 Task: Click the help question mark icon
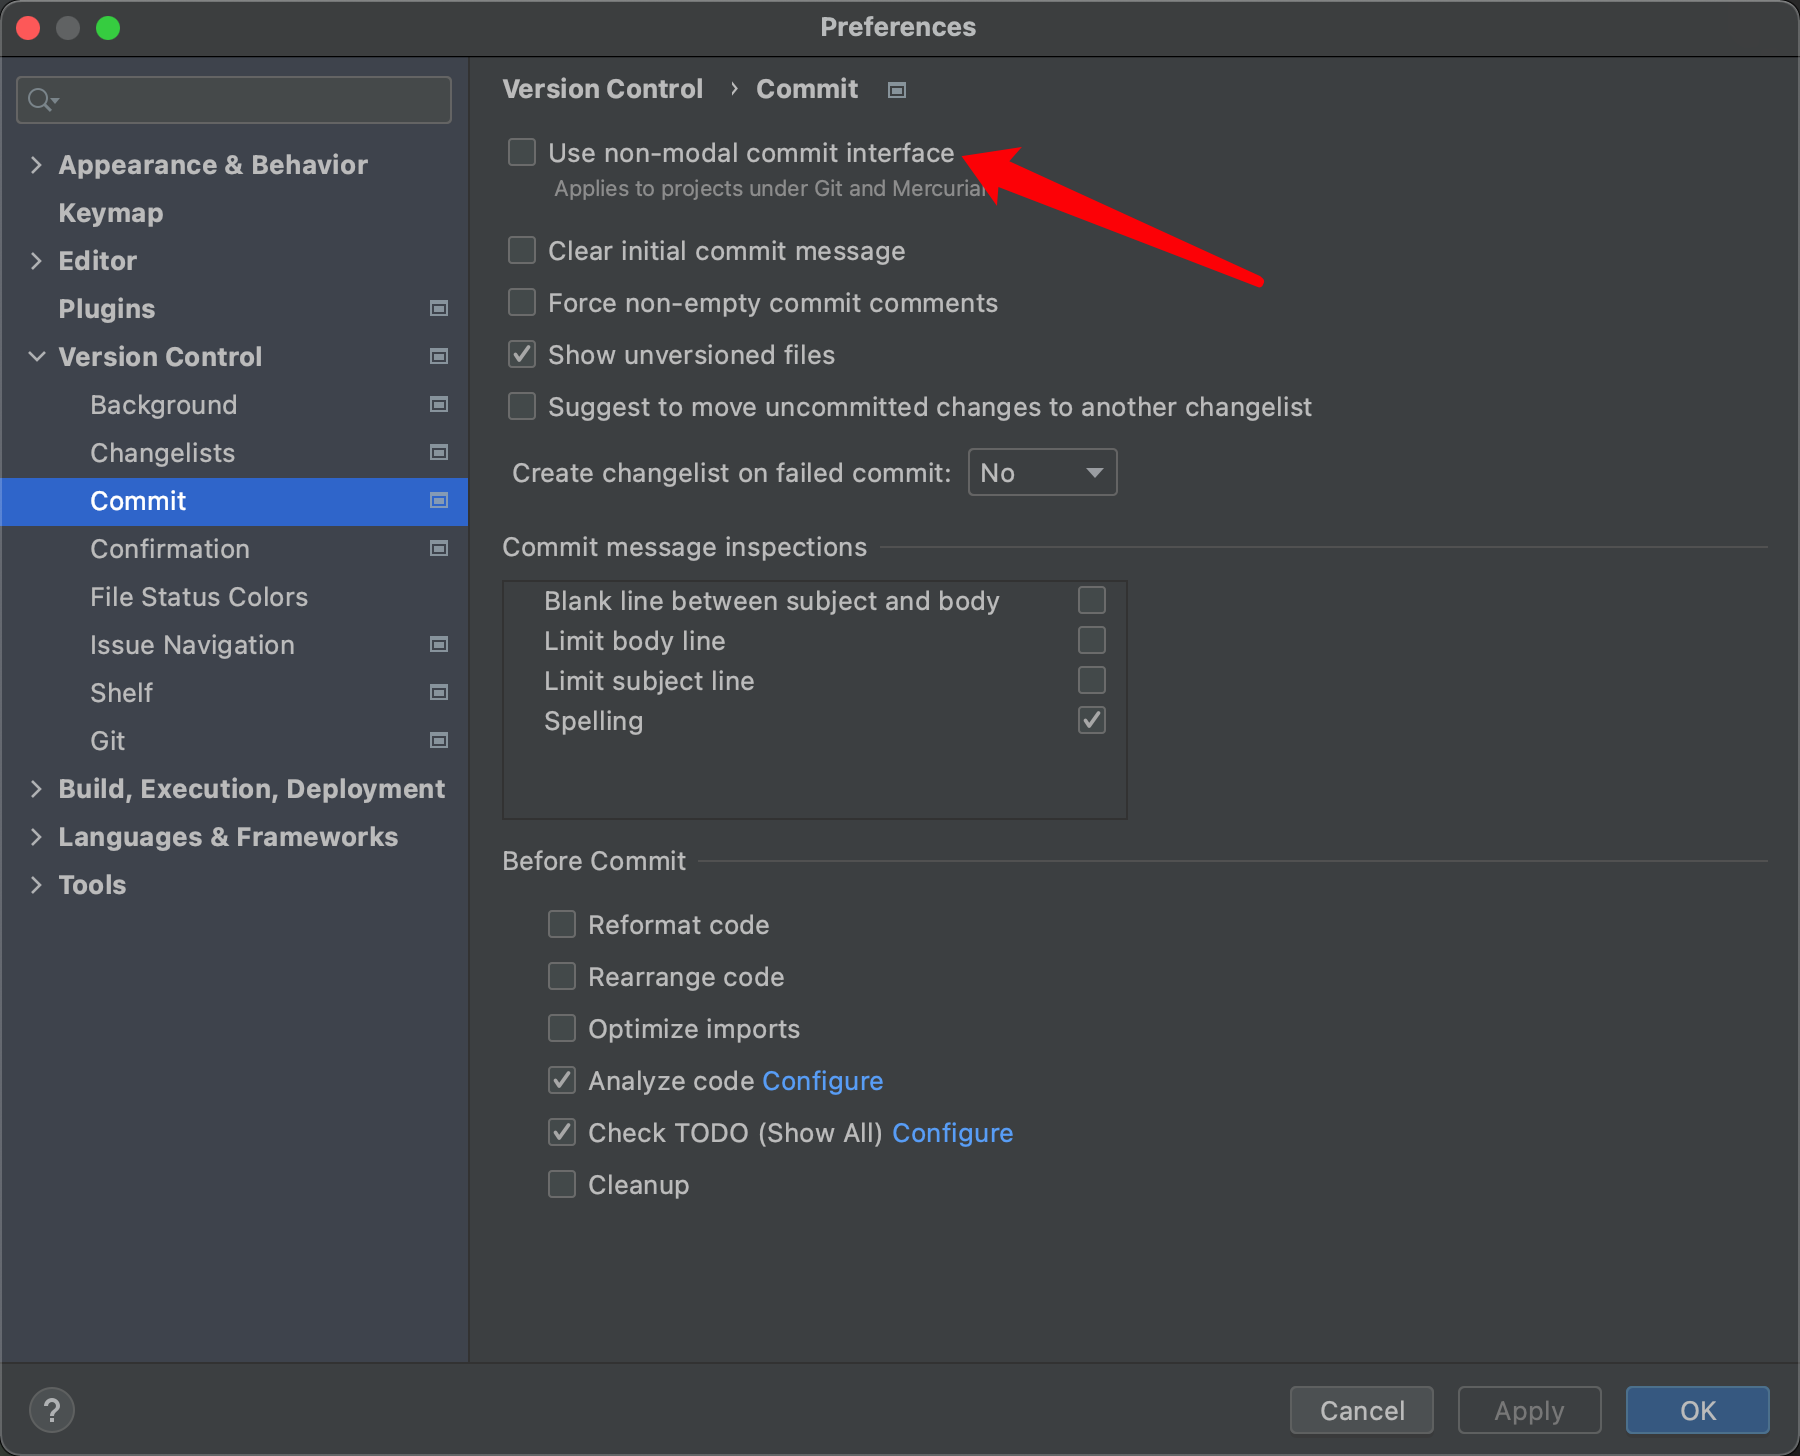click(x=52, y=1410)
